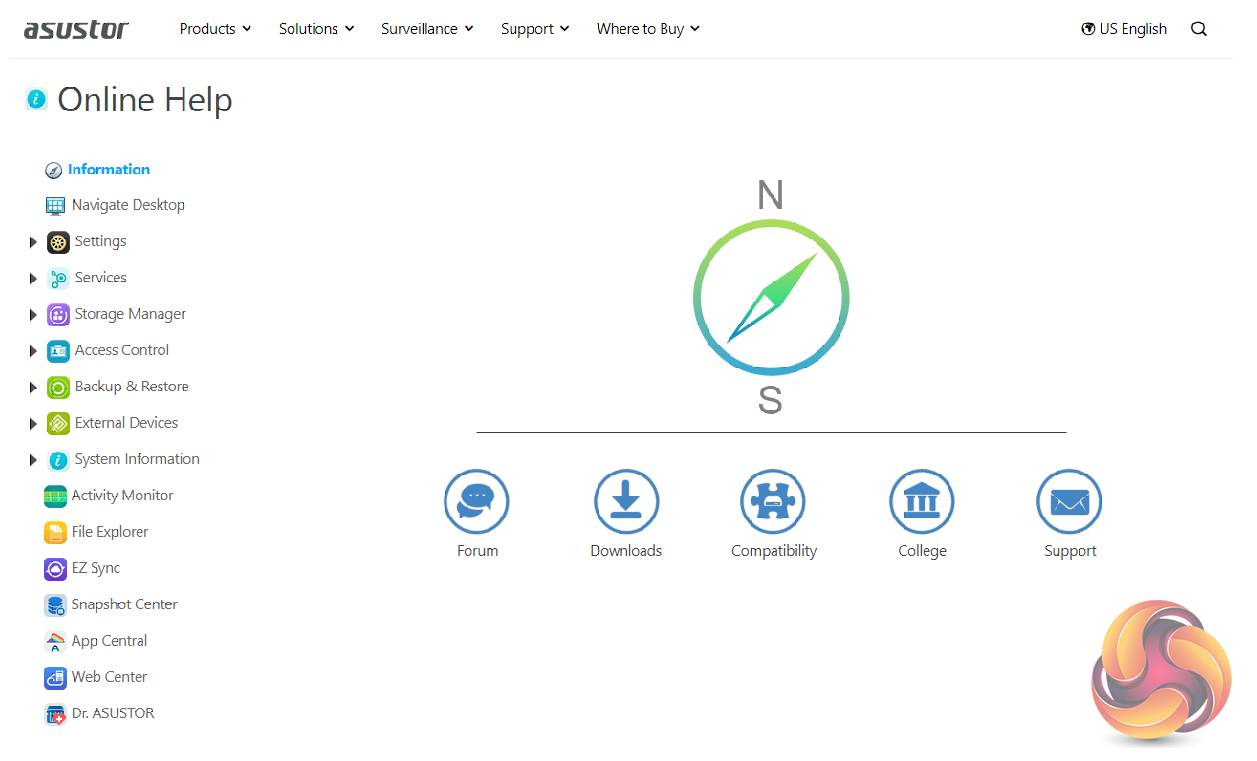Click the Information compass icon in sidebar
Image resolution: width=1257 pixels, height=761 pixels.
click(x=54, y=170)
